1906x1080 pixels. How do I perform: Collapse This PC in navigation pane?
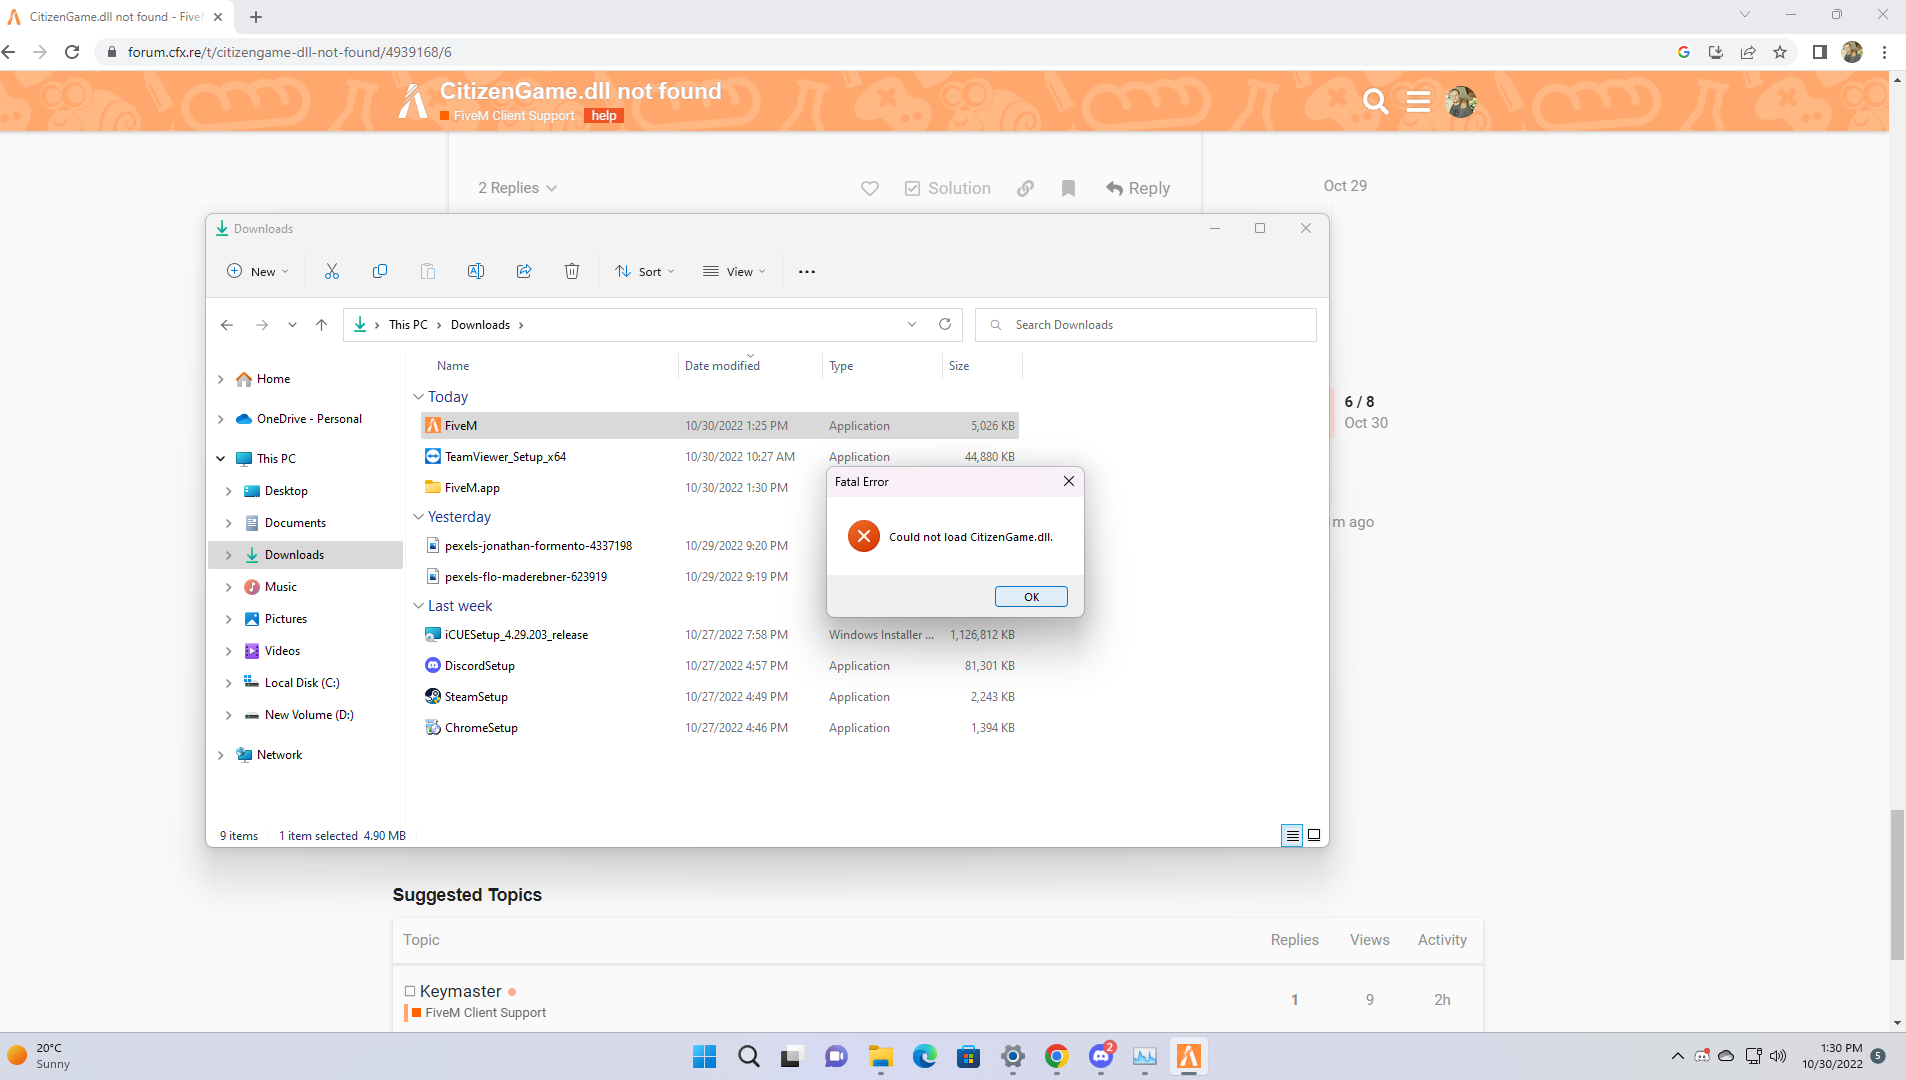tap(221, 459)
